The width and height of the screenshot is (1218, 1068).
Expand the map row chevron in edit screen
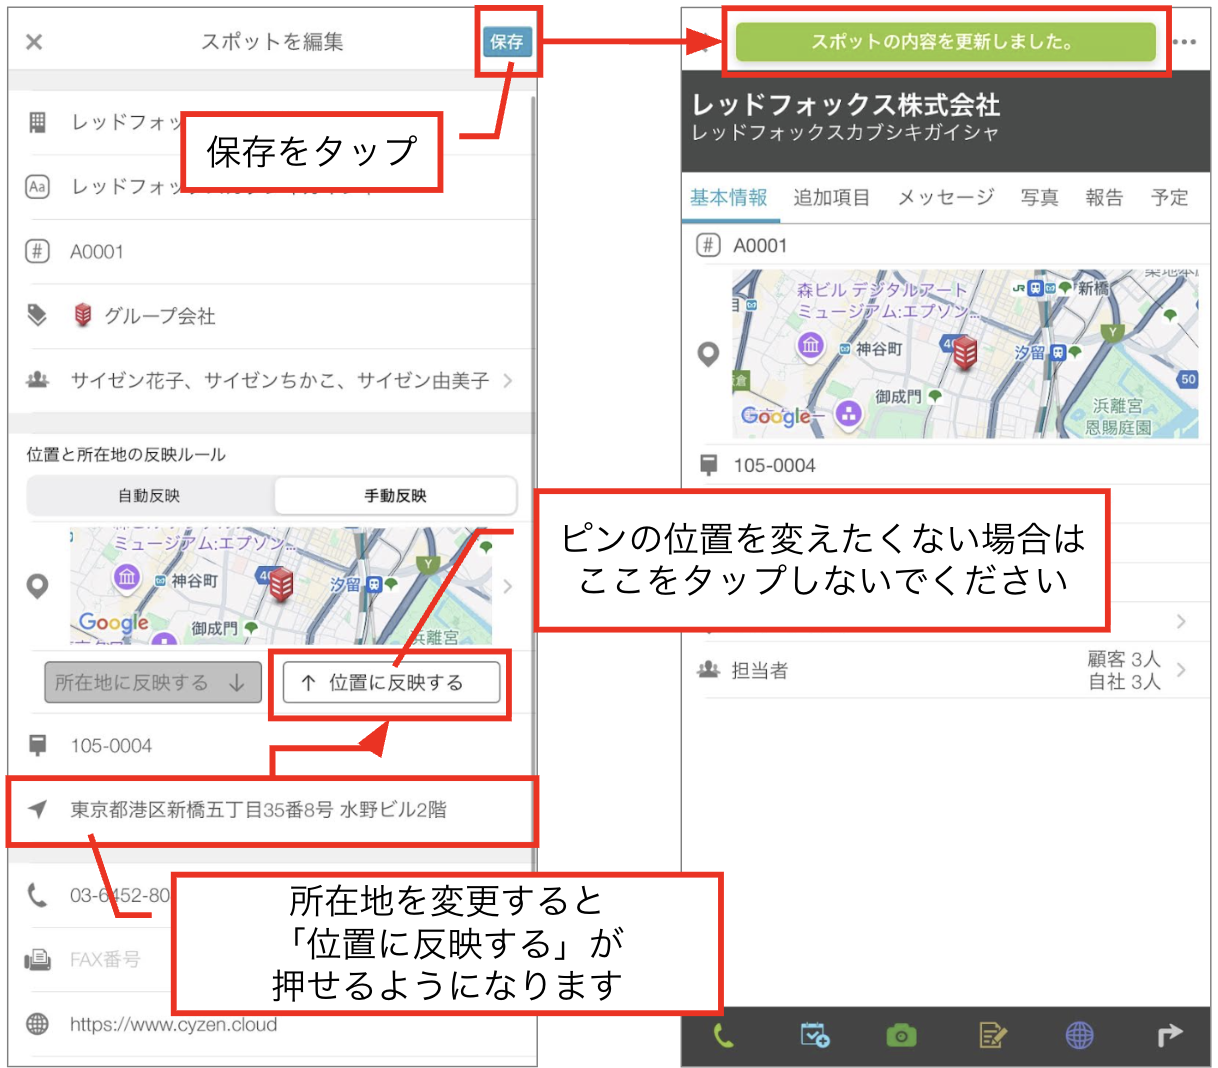click(x=508, y=586)
